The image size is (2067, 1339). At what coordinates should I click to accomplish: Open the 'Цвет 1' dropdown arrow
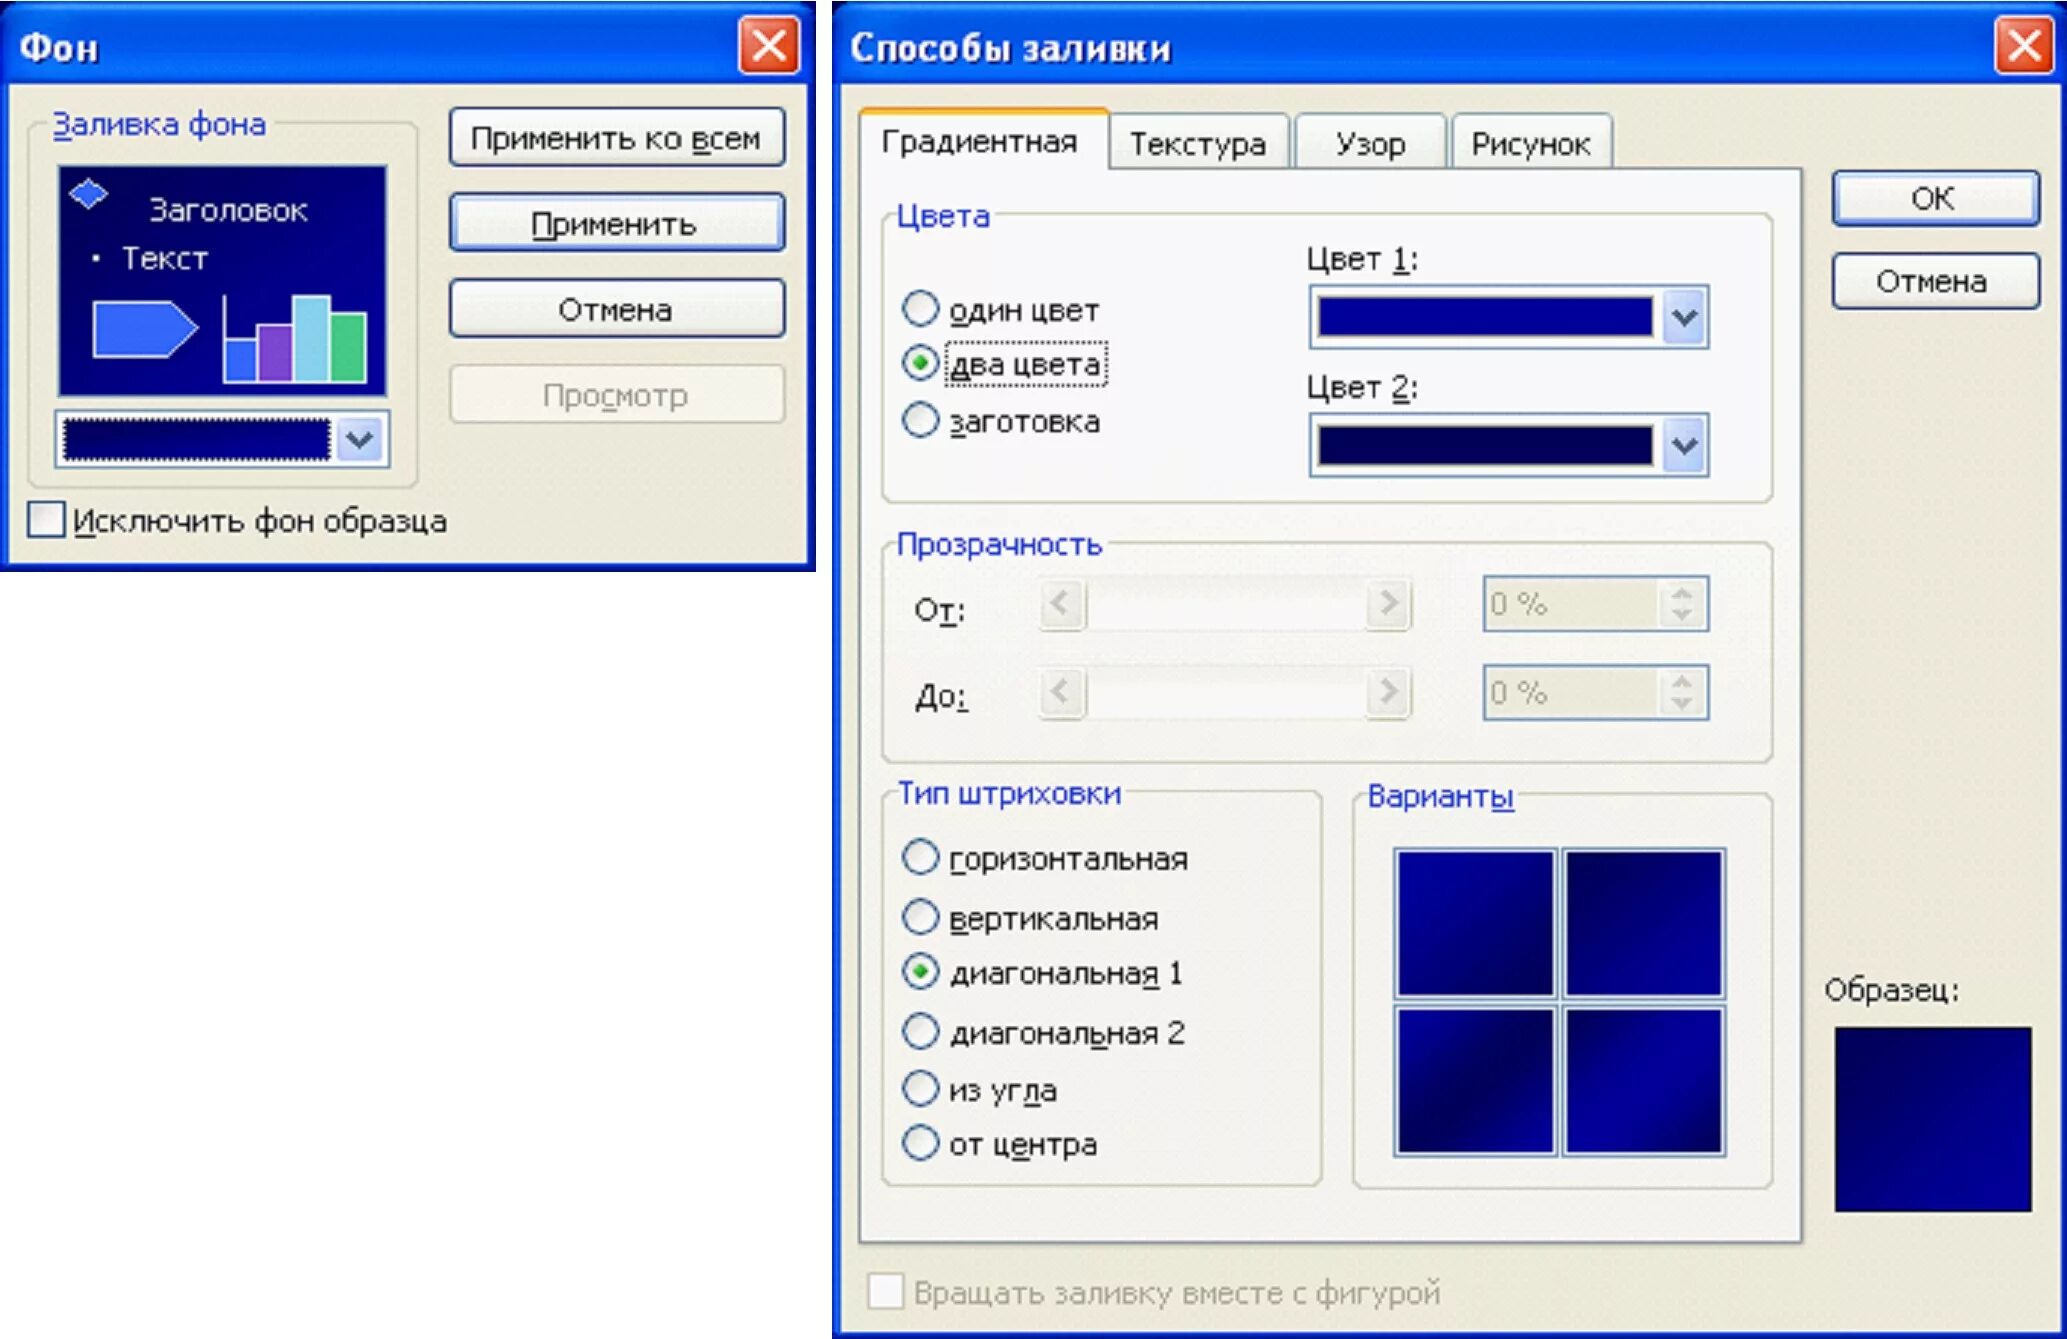(x=1685, y=318)
